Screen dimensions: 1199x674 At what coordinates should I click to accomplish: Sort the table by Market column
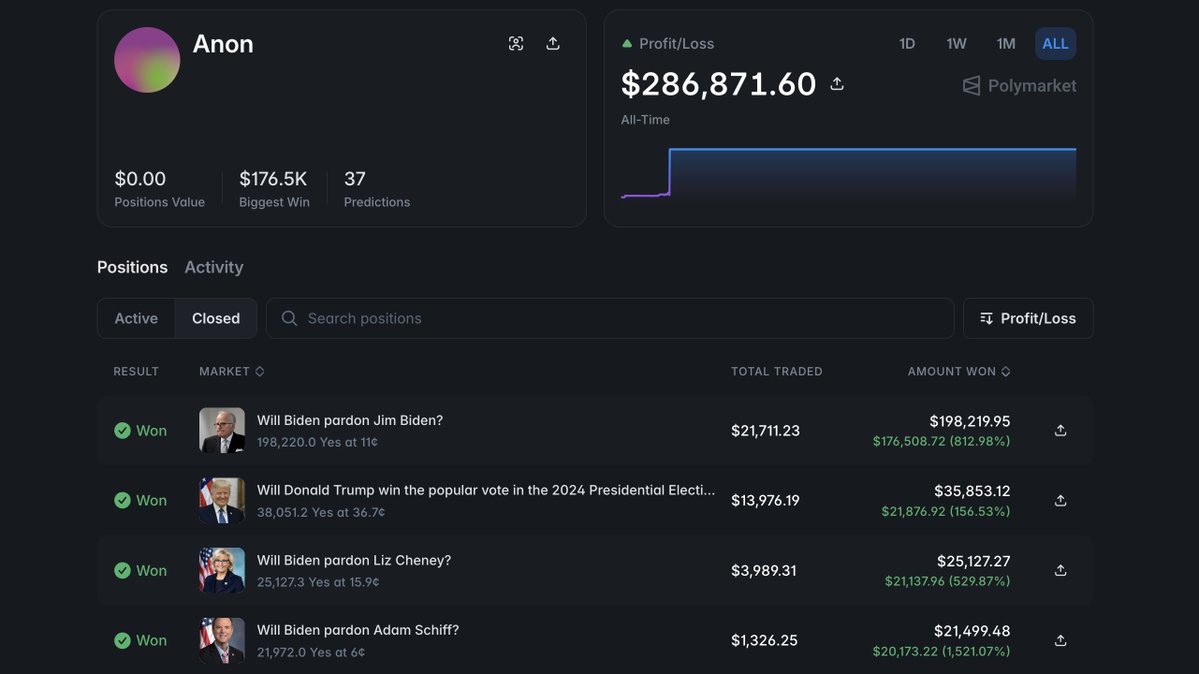point(231,371)
